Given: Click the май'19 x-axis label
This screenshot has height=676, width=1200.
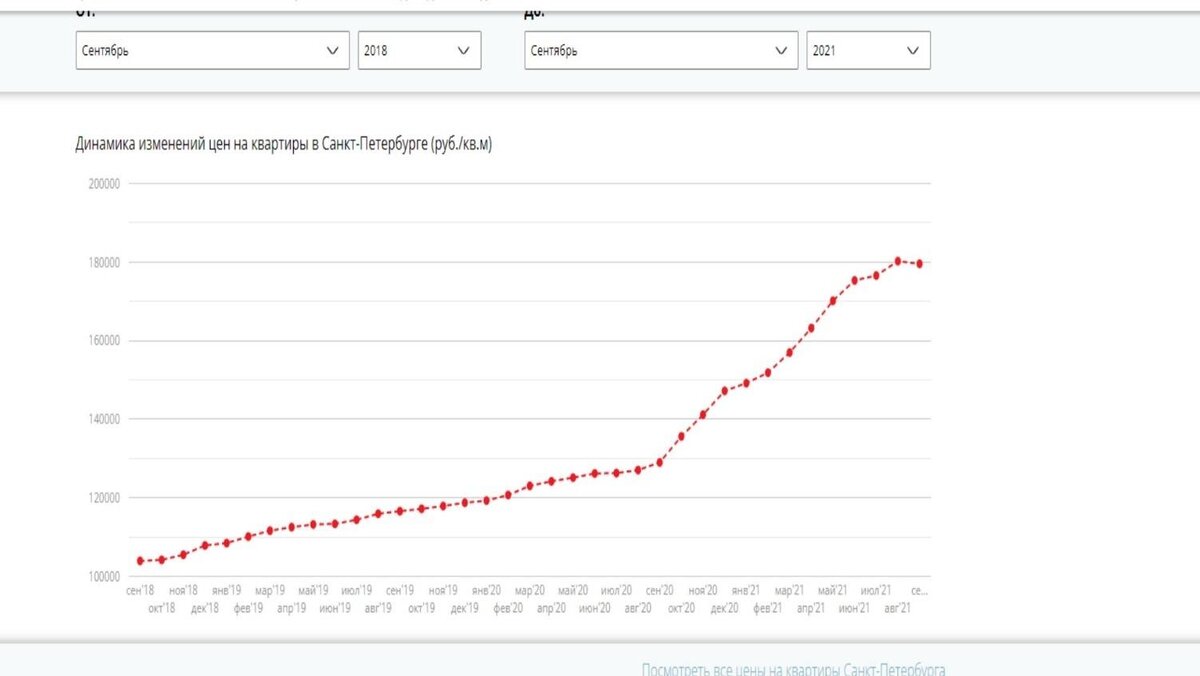Looking at the screenshot, I should (313, 591).
